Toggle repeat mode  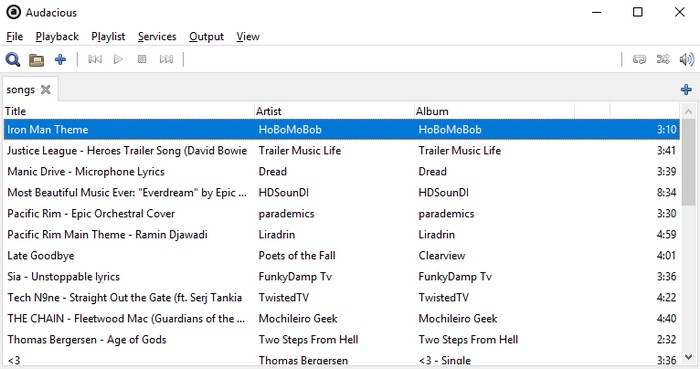pos(639,59)
